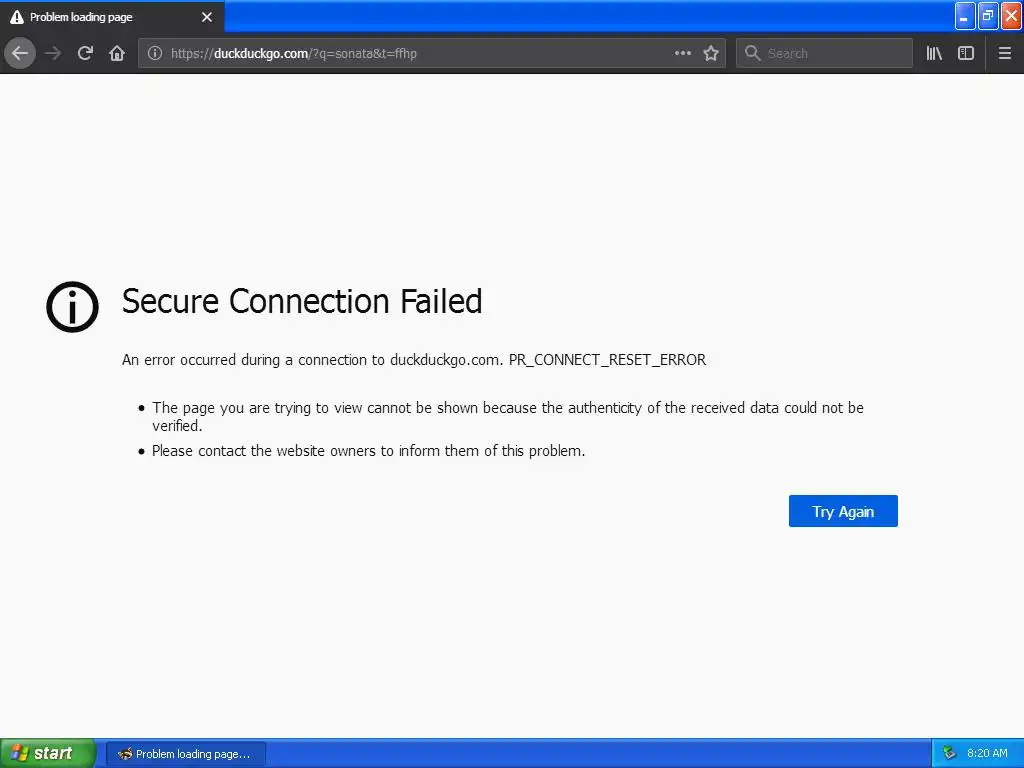
Task: Select the Problem loading page tab
Action: pos(100,17)
